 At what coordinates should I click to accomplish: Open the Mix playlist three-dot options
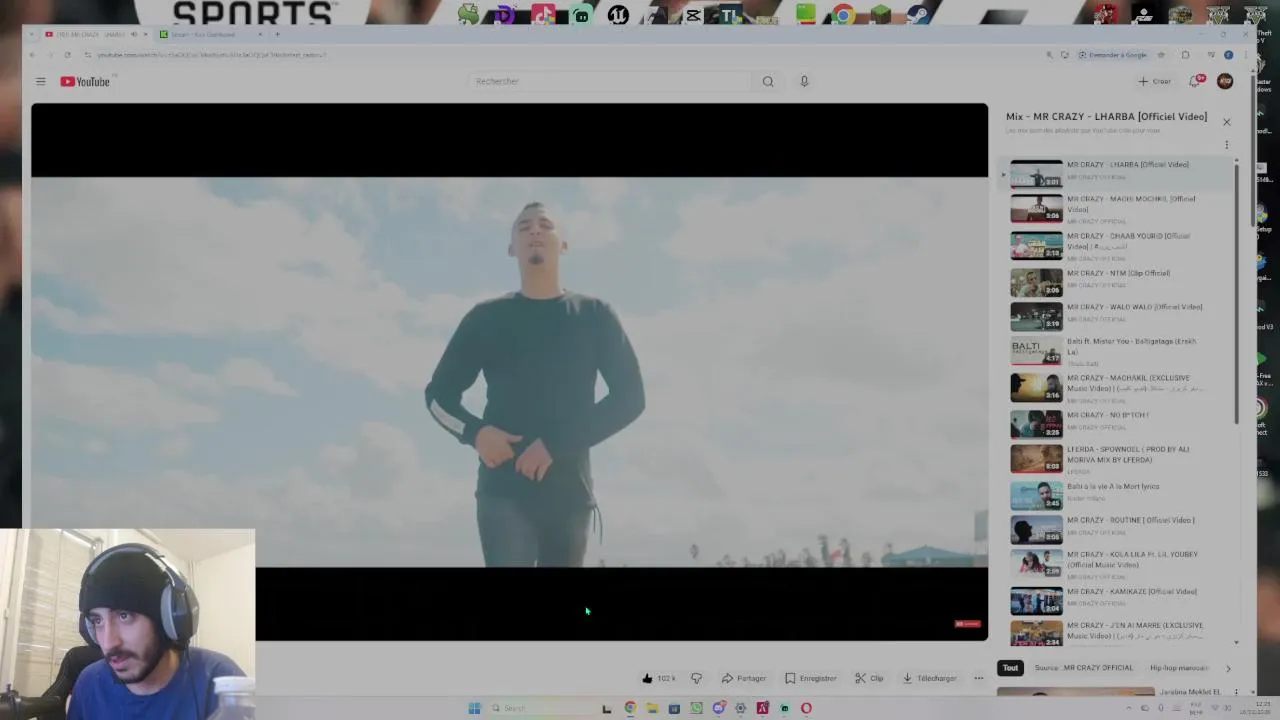tap(1227, 145)
